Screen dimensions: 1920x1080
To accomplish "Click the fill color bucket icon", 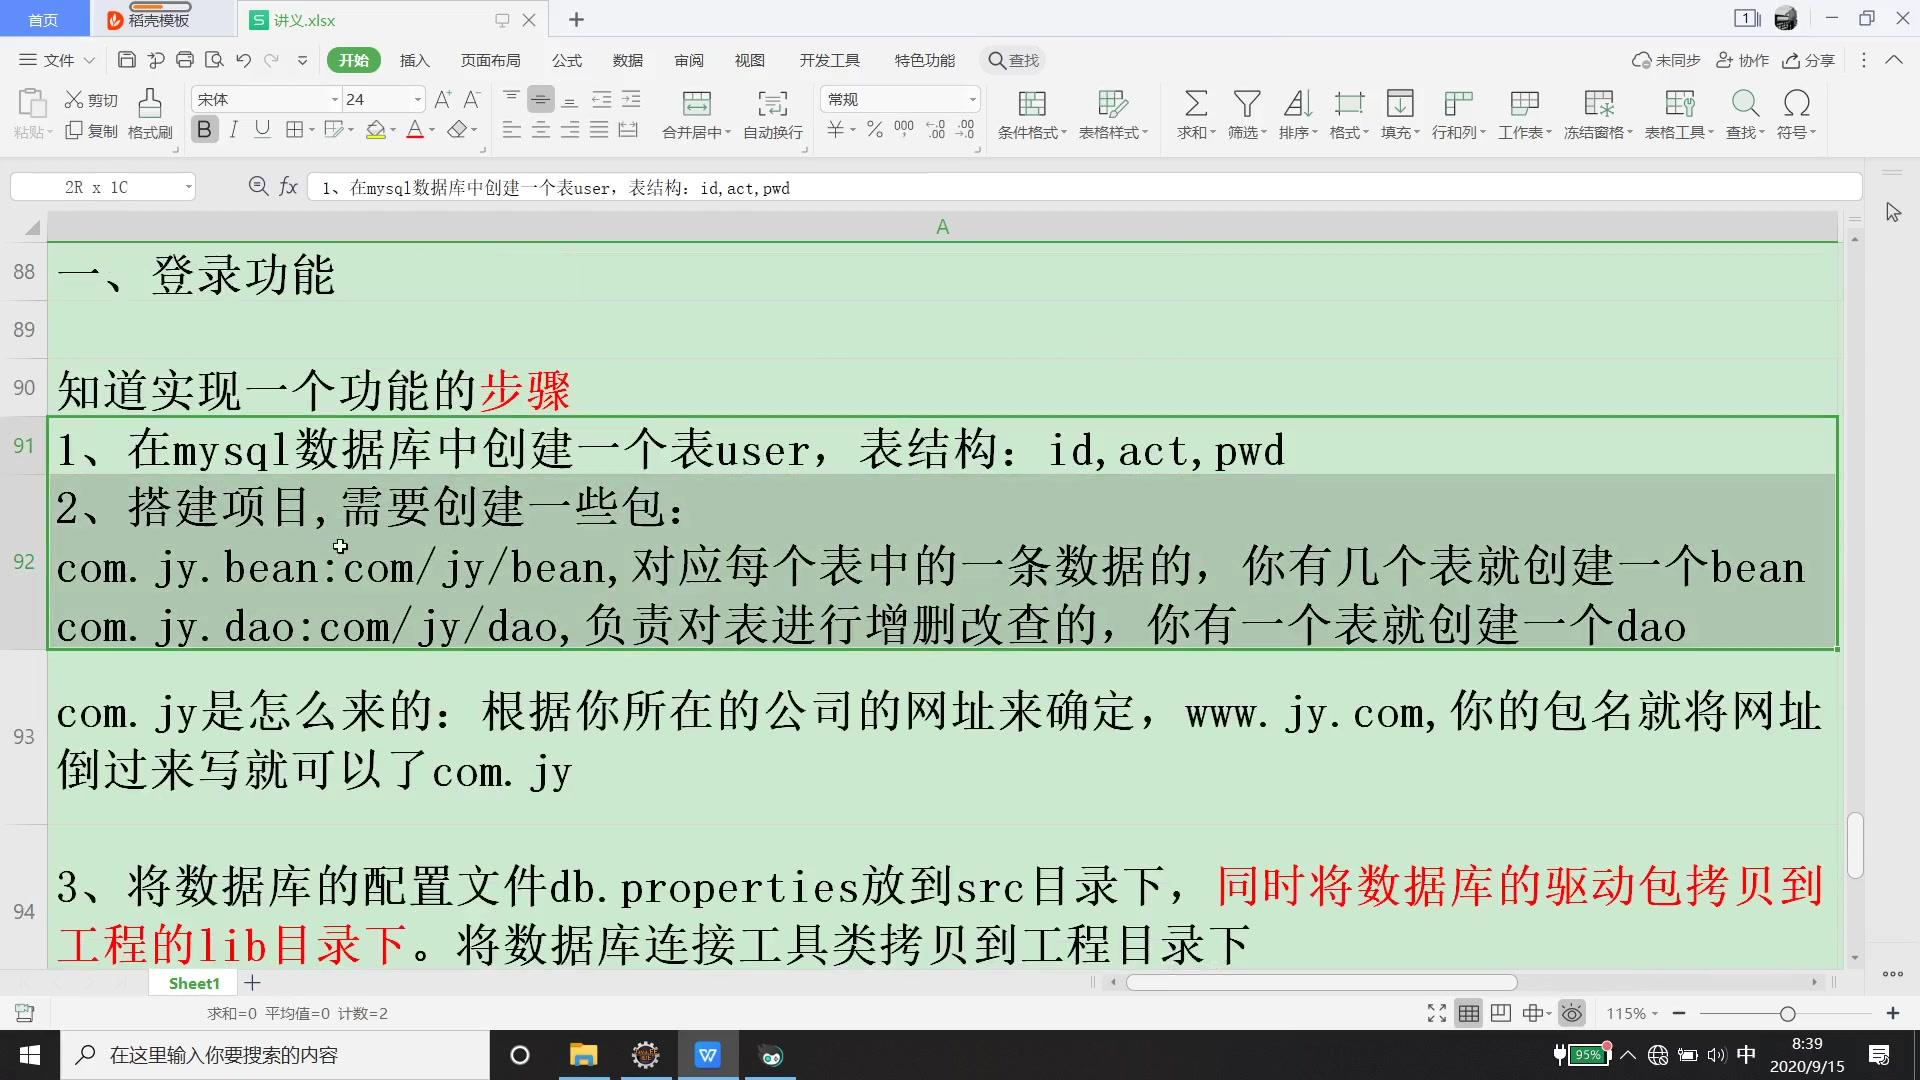I will tap(375, 130).
